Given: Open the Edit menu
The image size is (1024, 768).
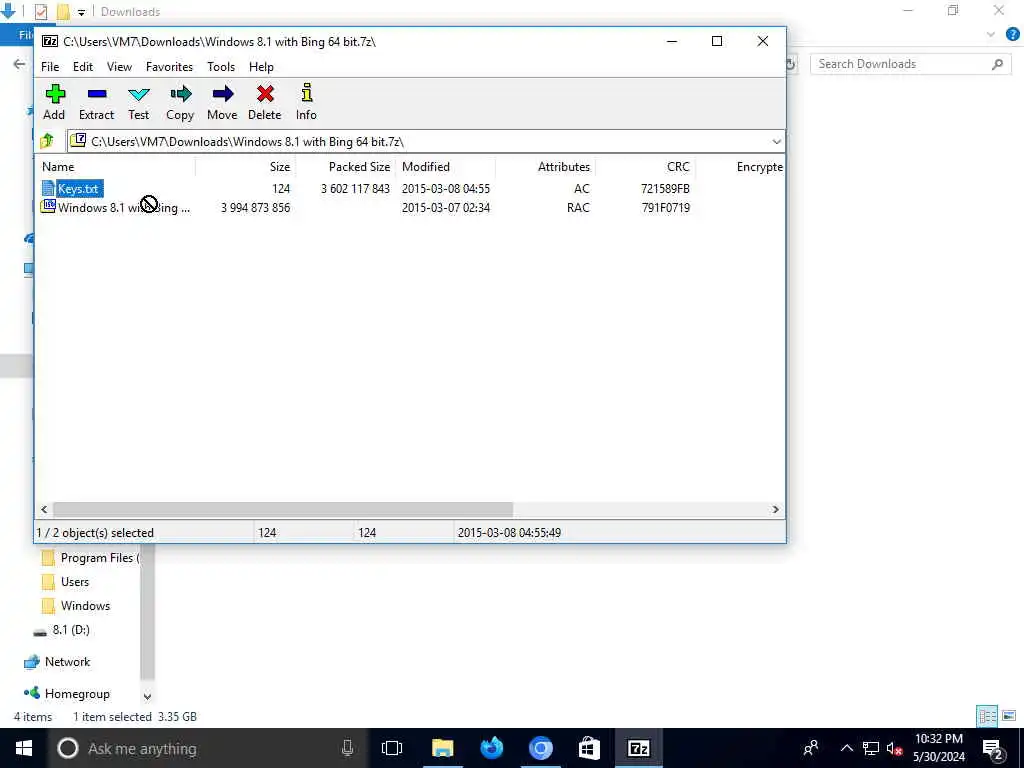Looking at the screenshot, I should pyautogui.click(x=82, y=67).
